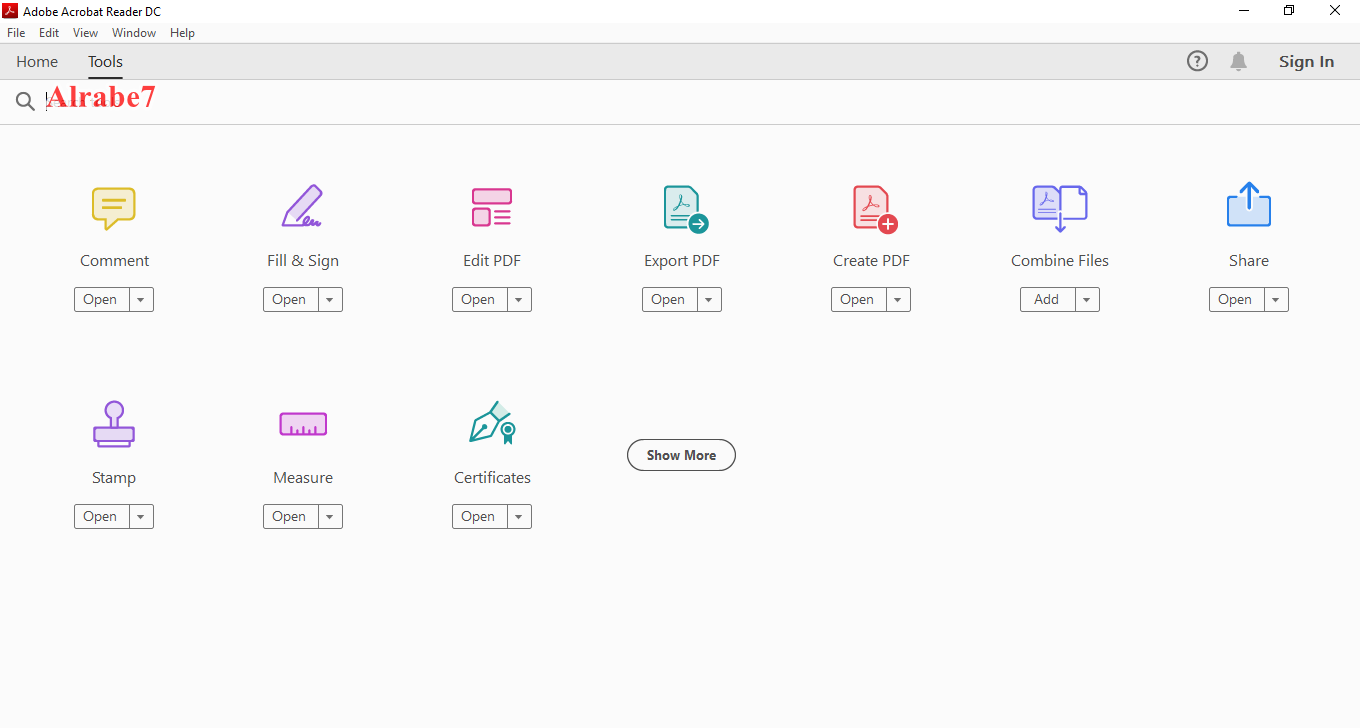The height and width of the screenshot is (728, 1360).
Task: Open the File menu
Action: click(x=16, y=33)
